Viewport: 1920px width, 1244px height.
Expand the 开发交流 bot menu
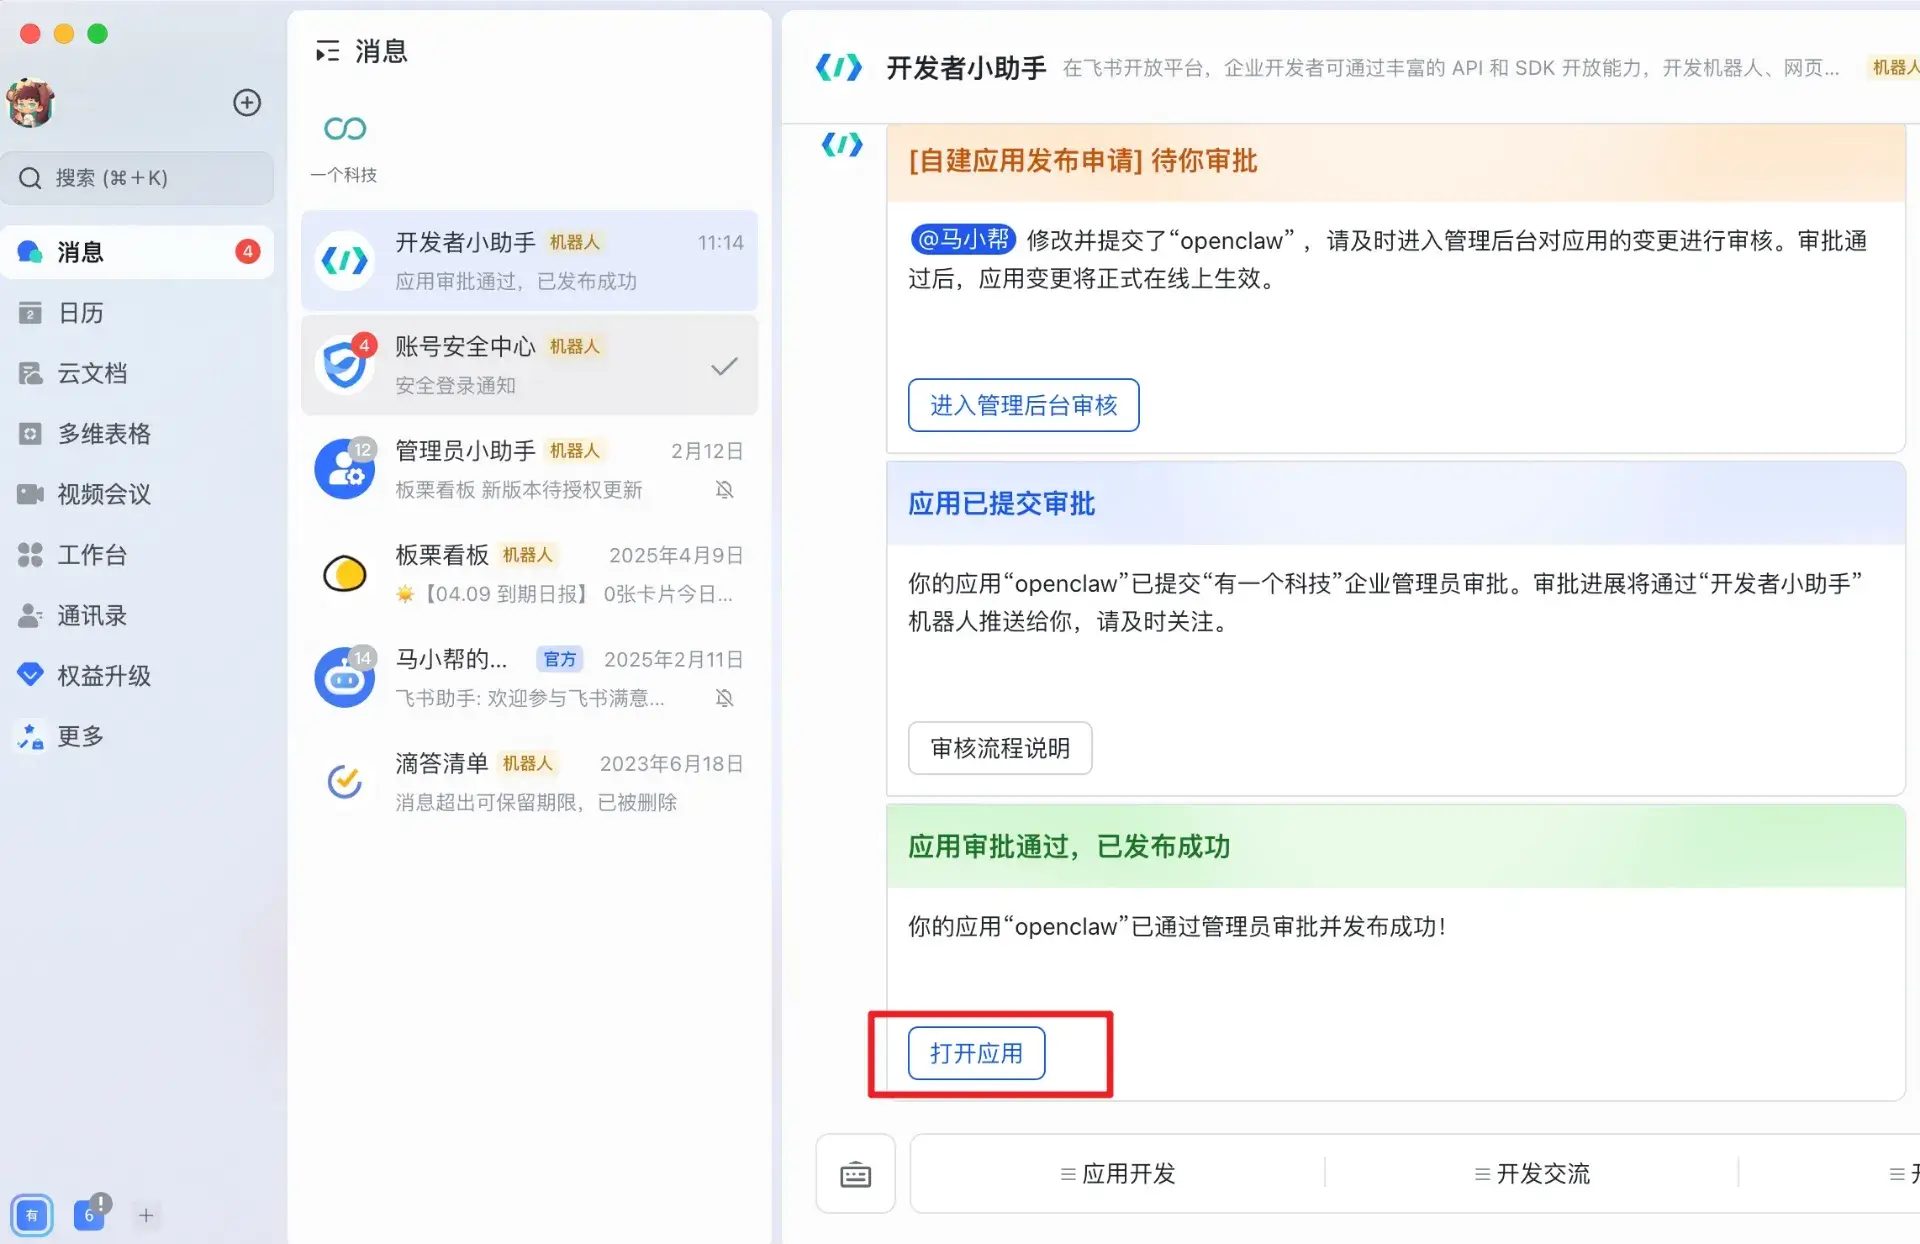pyautogui.click(x=1532, y=1174)
